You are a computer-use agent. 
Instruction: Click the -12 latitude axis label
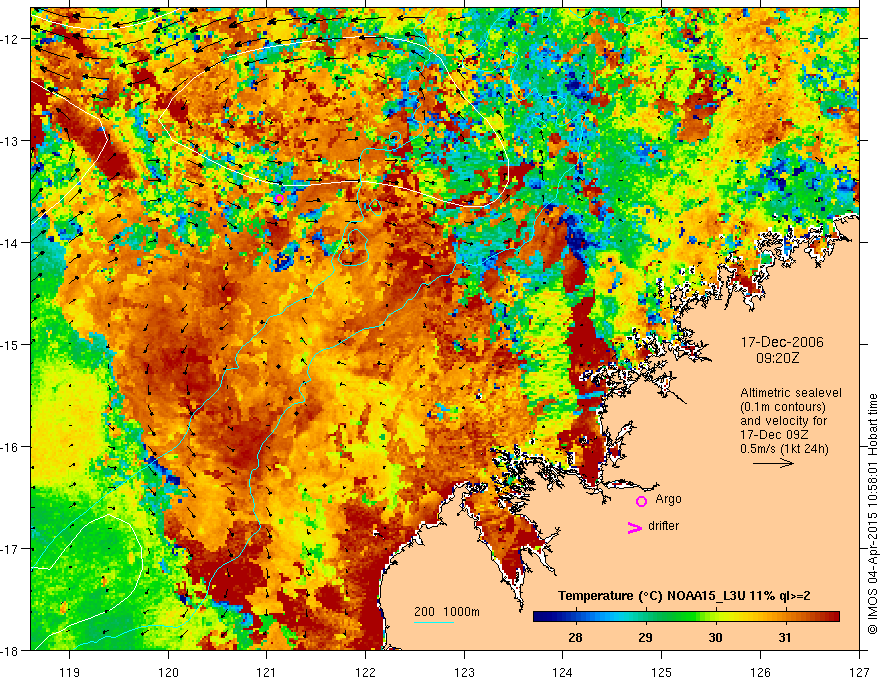coord(11,39)
